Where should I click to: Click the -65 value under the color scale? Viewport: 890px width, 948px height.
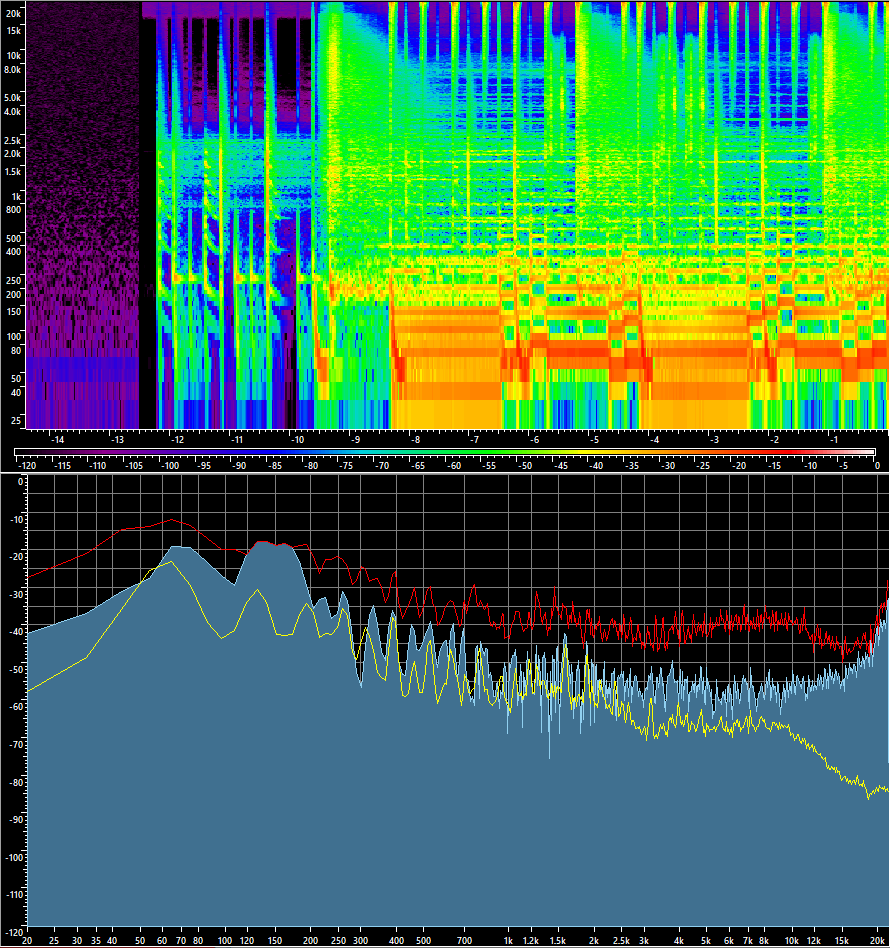coord(418,466)
